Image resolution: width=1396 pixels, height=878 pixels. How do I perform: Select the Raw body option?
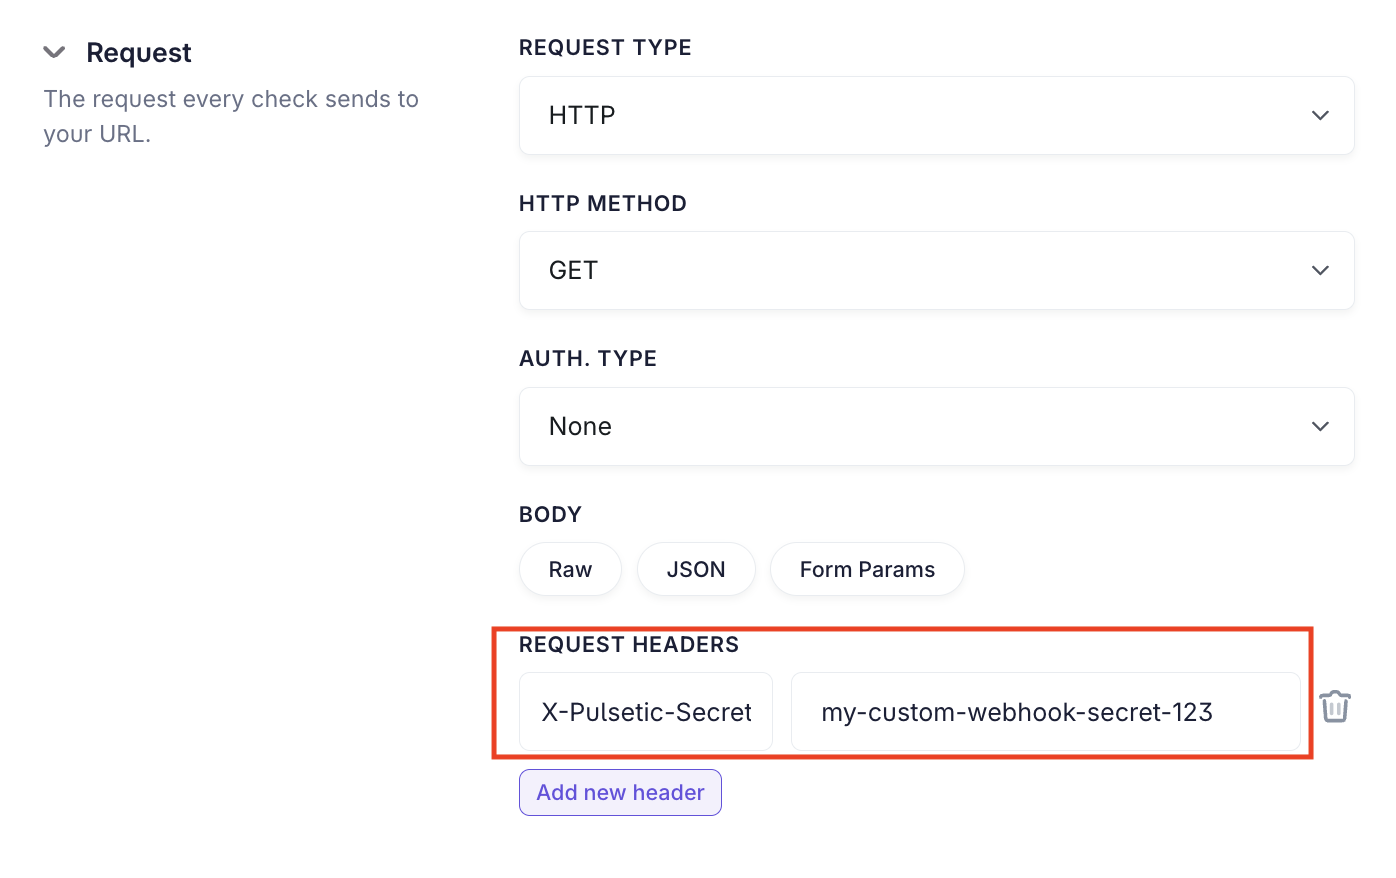pos(570,569)
